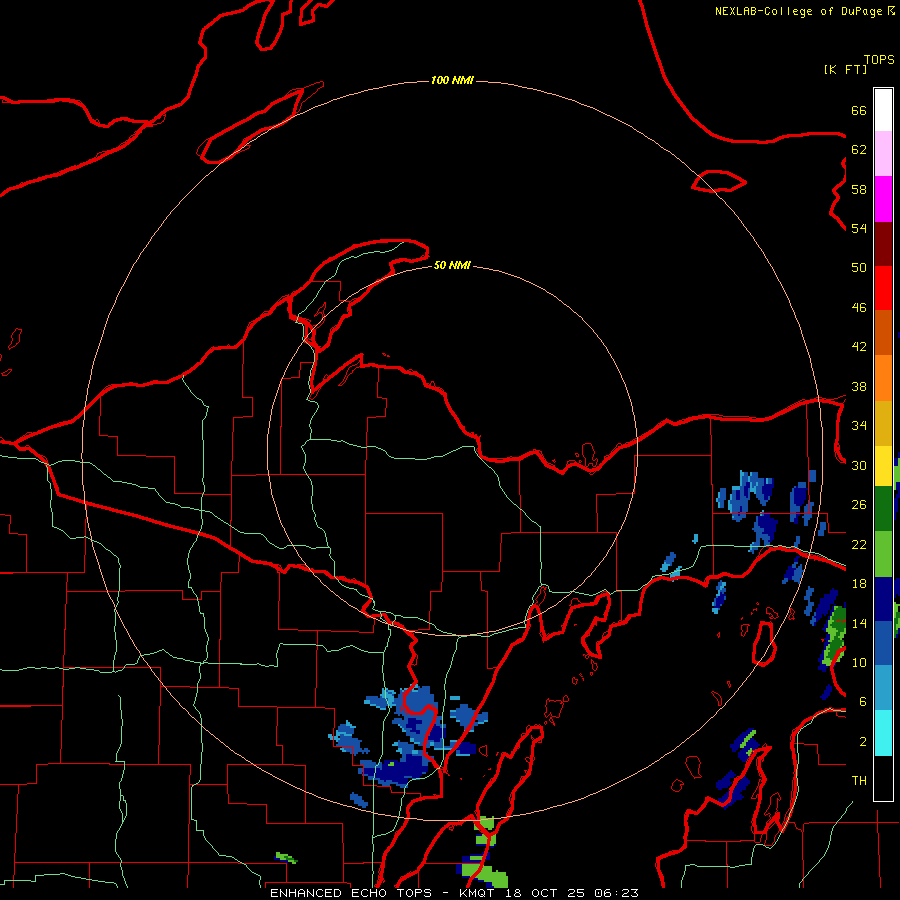Select the light pink legend swatch
The image size is (900, 900).
(883, 153)
